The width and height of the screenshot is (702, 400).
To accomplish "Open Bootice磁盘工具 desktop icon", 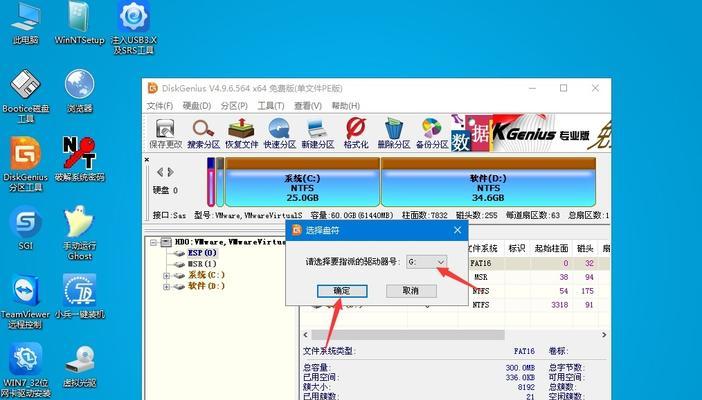I will [26, 96].
